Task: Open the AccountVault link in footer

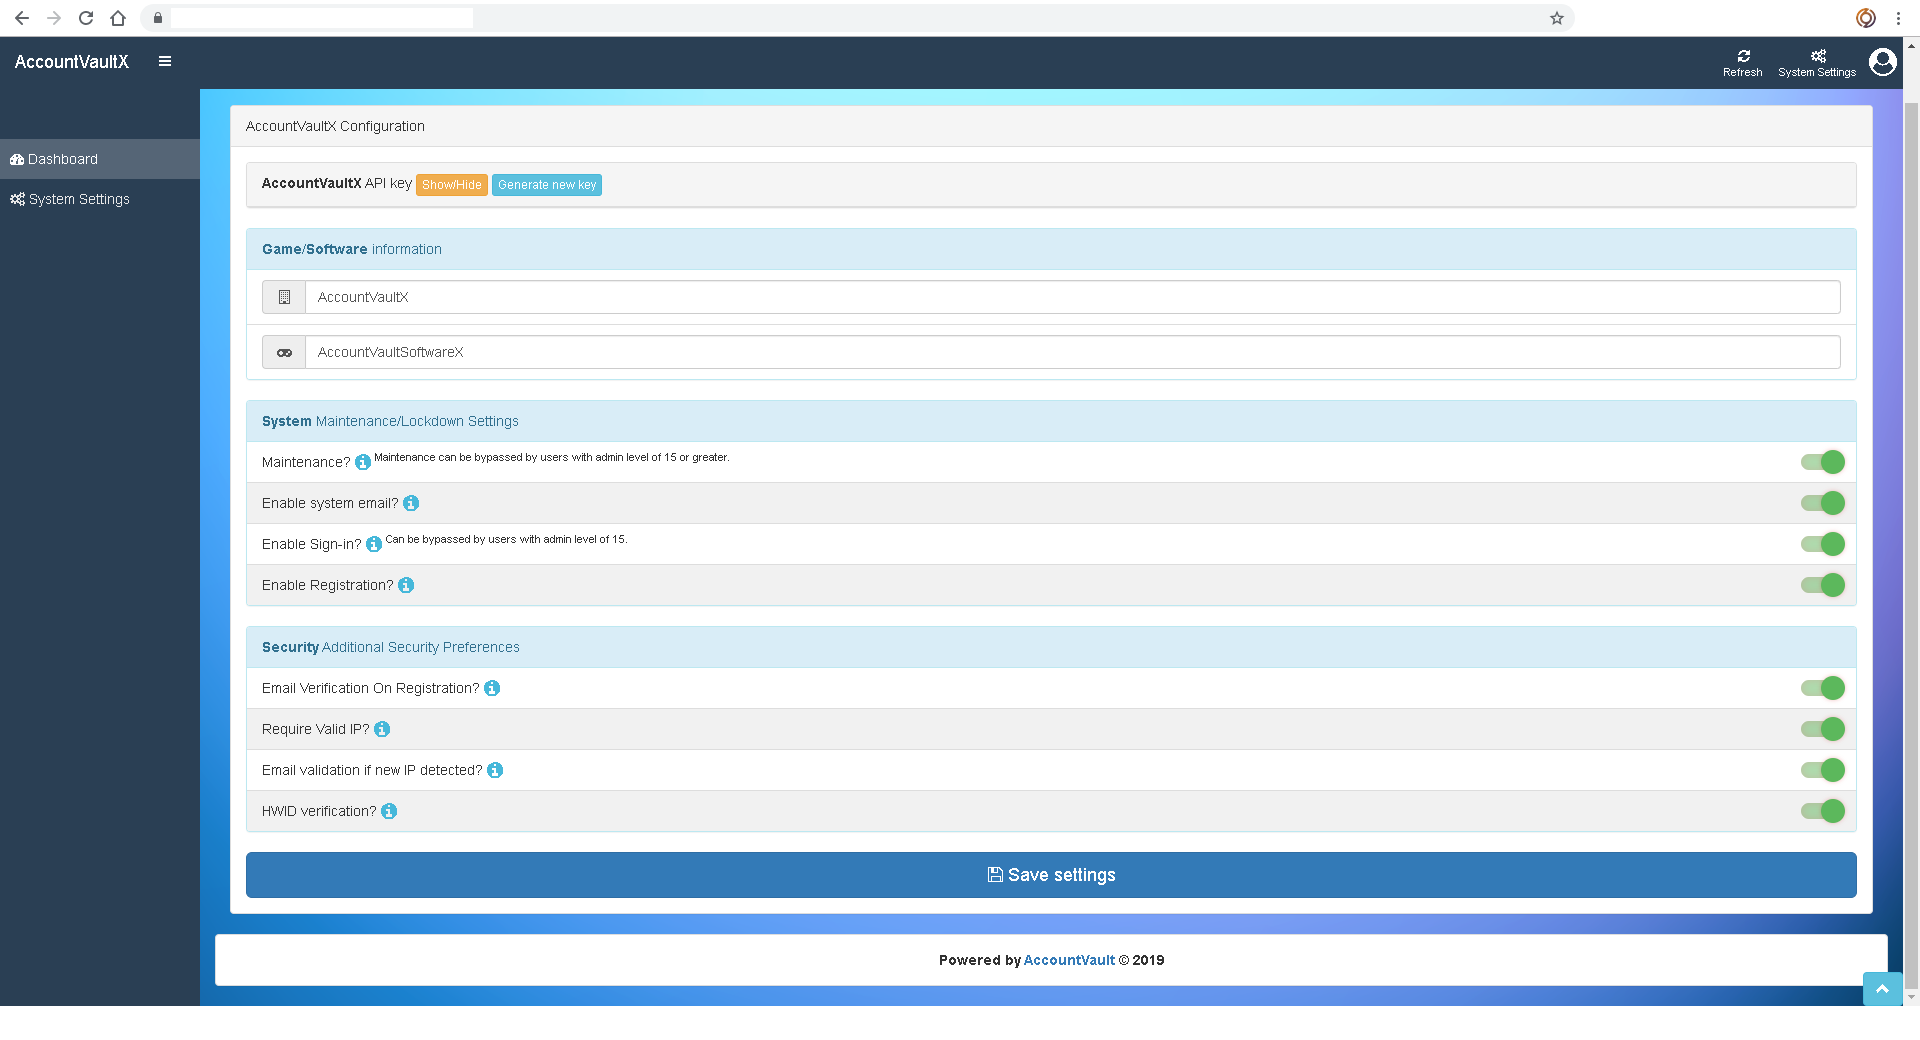Action: 1069,960
